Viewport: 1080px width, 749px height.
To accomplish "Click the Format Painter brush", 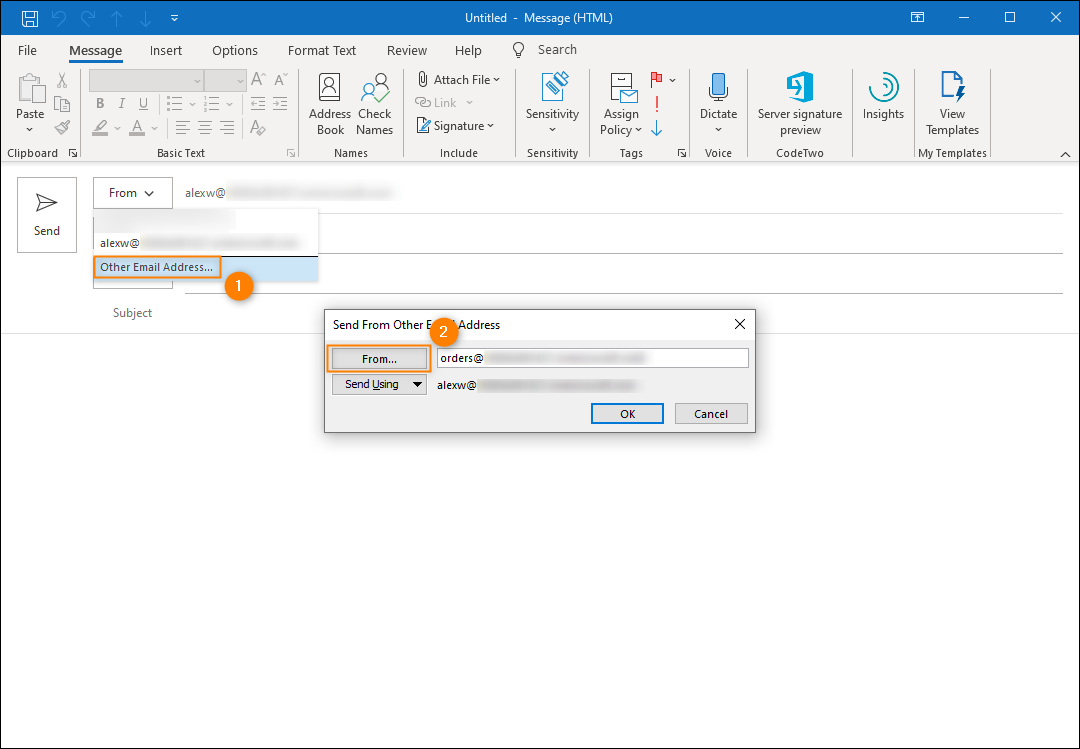I will pos(62,127).
